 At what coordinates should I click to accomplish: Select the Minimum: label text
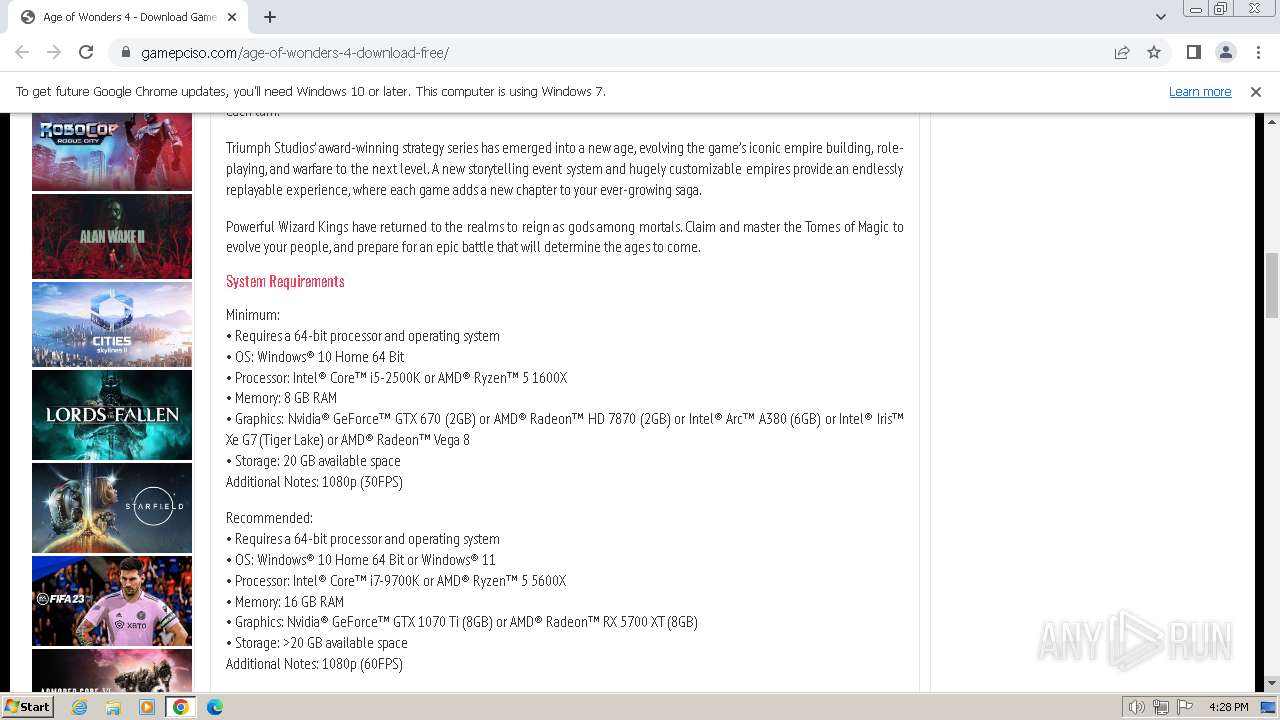click(253, 315)
